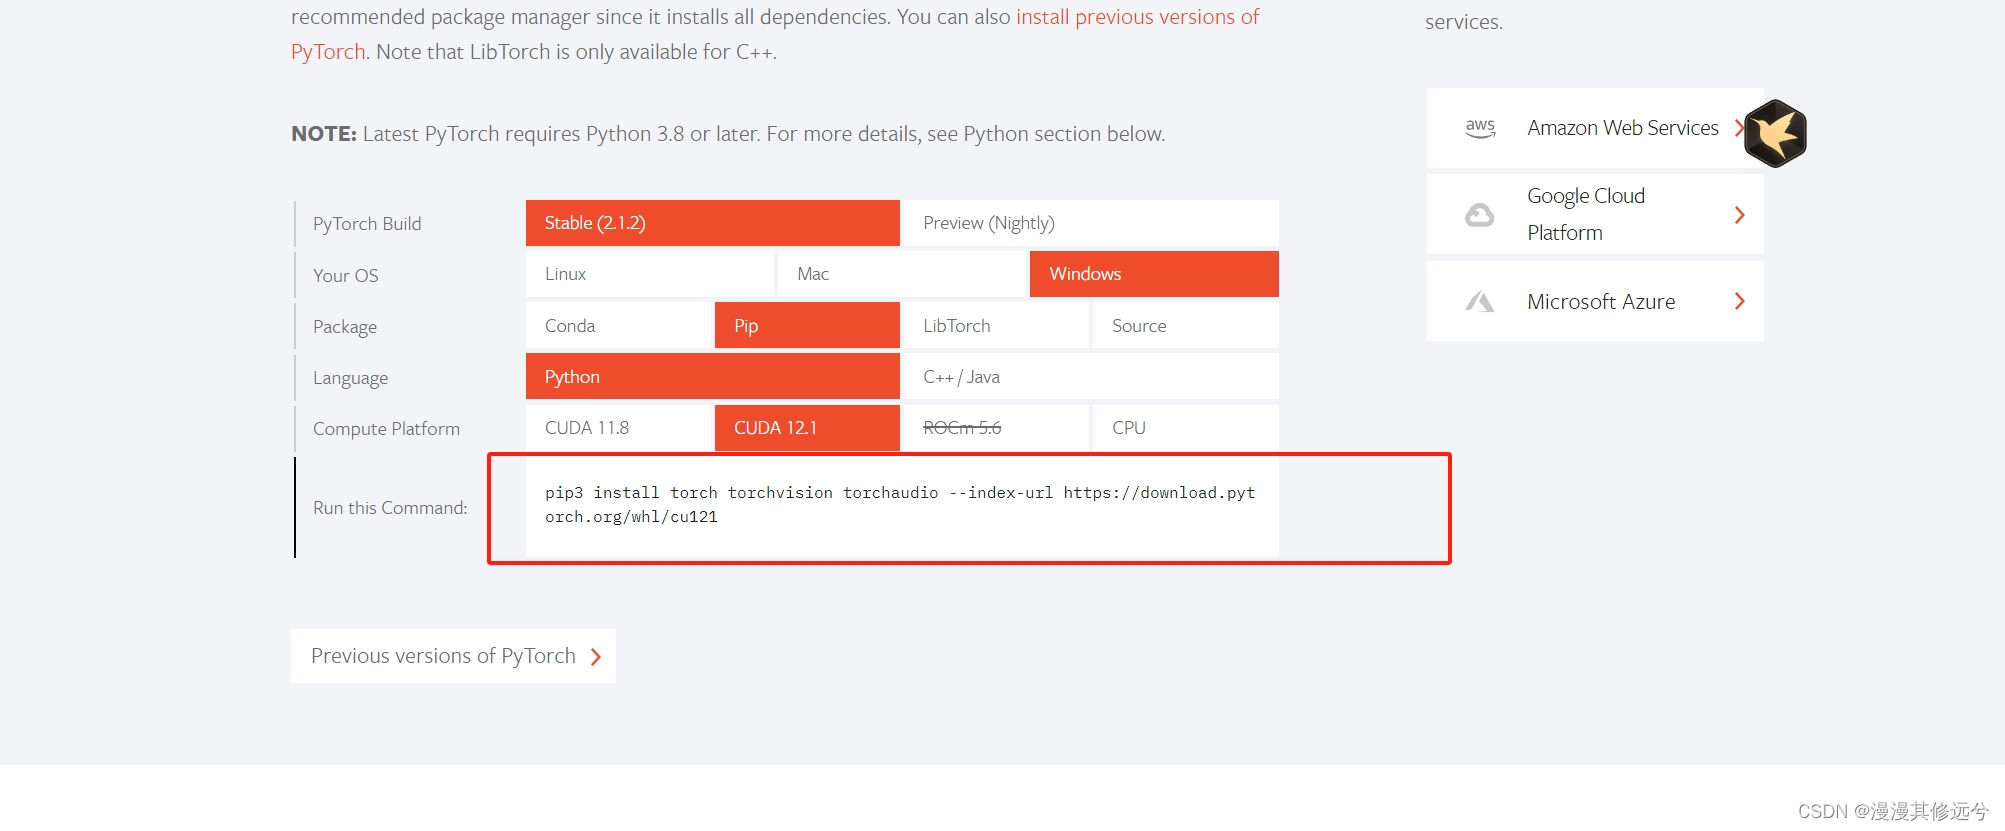Click the pip3 install command text
Image resolution: width=2005 pixels, height=831 pixels.
(x=900, y=505)
